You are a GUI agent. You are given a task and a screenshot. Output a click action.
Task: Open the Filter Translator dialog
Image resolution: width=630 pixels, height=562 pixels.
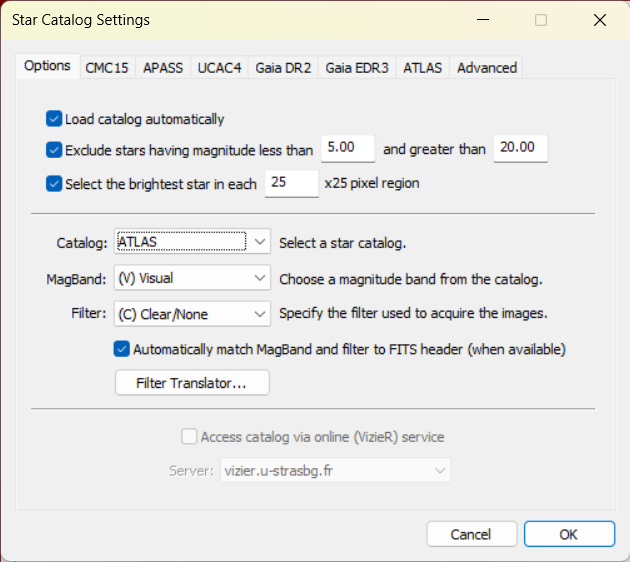[192, 383]
